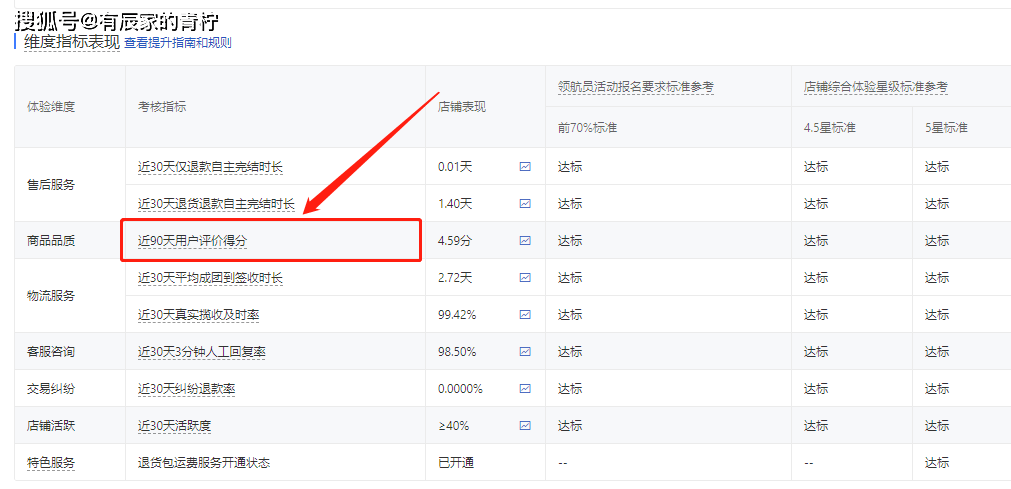This screenshot has height=489, width=1011.
Task: Click 近30天退货退款自主完结时长 indicator
Action: [x=216, y=204]
